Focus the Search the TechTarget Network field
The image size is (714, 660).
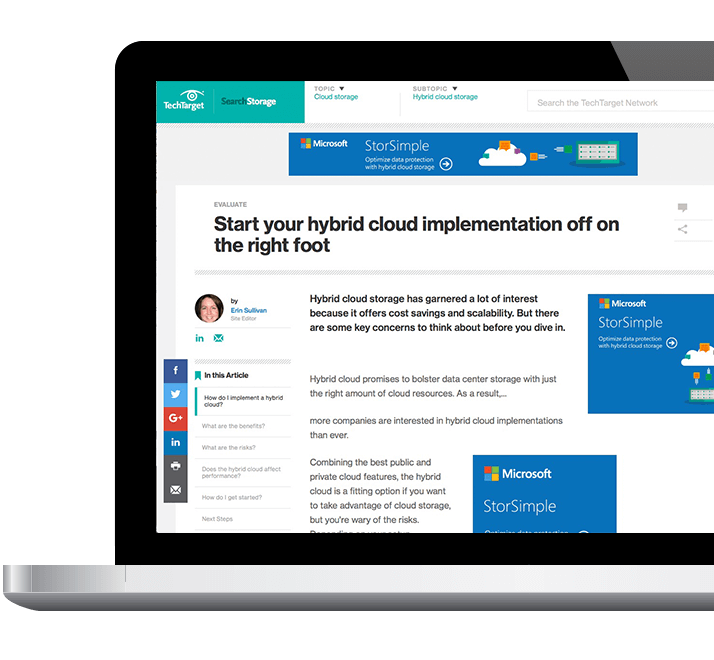(620, 102)
